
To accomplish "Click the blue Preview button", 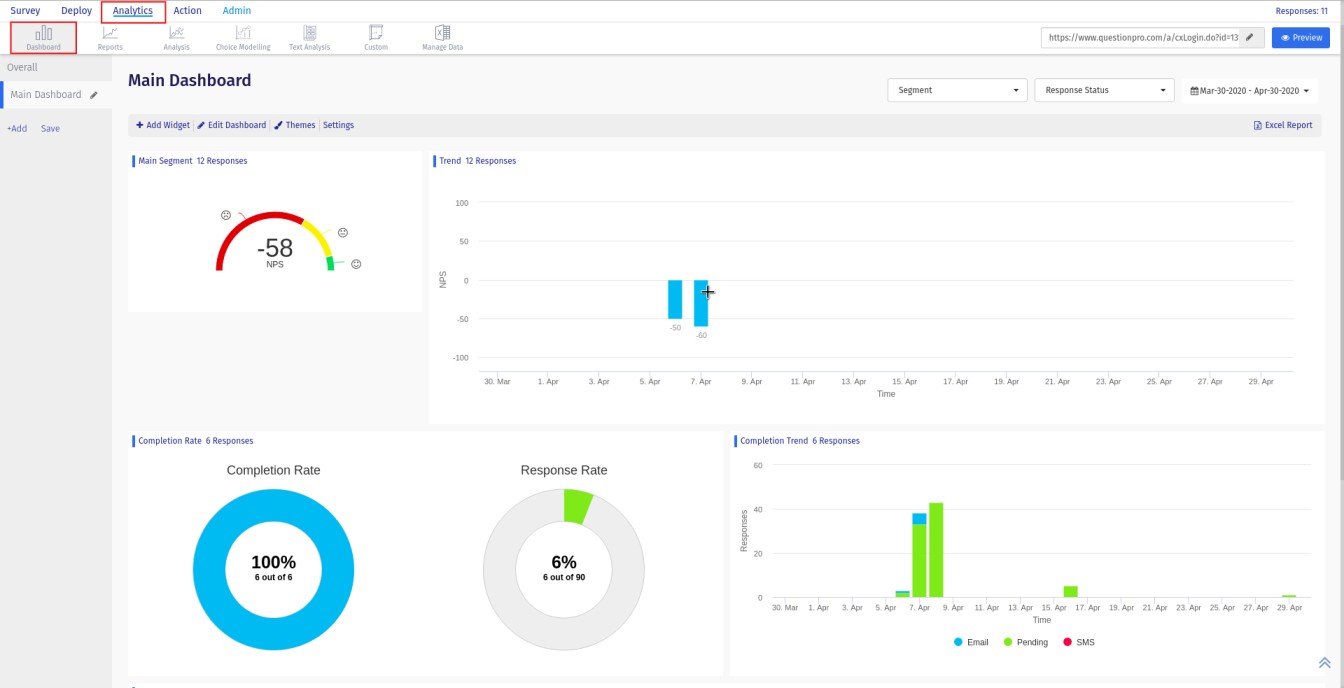I will pyautogui.click(x=1300, y=37).
